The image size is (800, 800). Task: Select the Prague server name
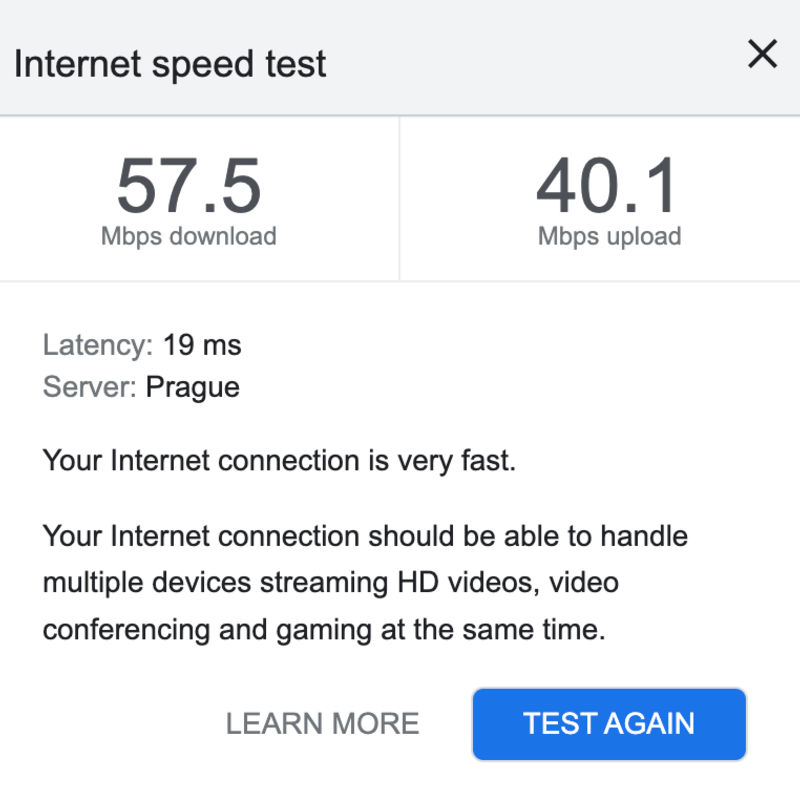pos(193,387)
